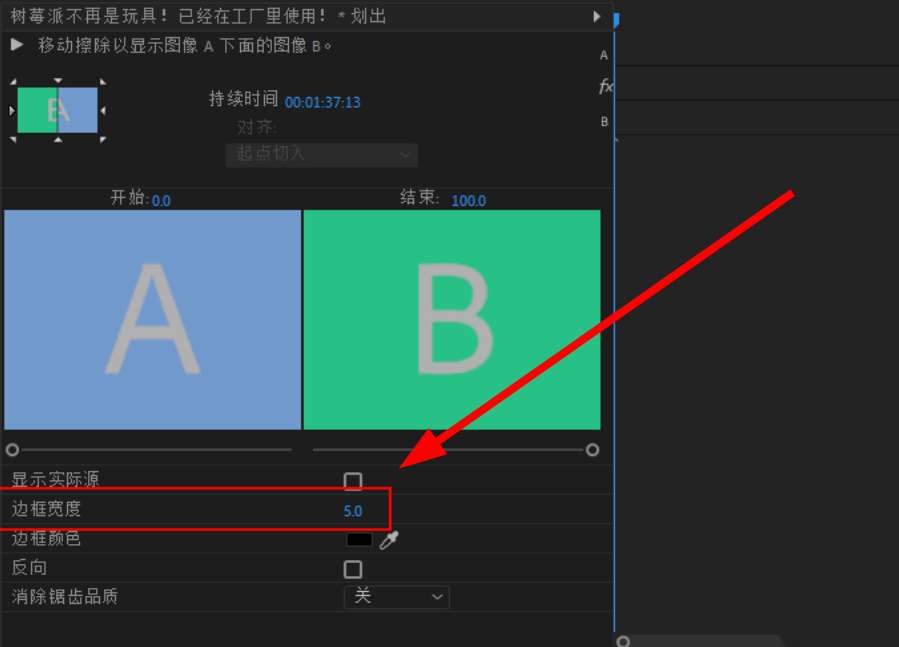Open the 消除锯齿品质 dropdown set to 关
The image size is (899, 647).
click(397, 597)
